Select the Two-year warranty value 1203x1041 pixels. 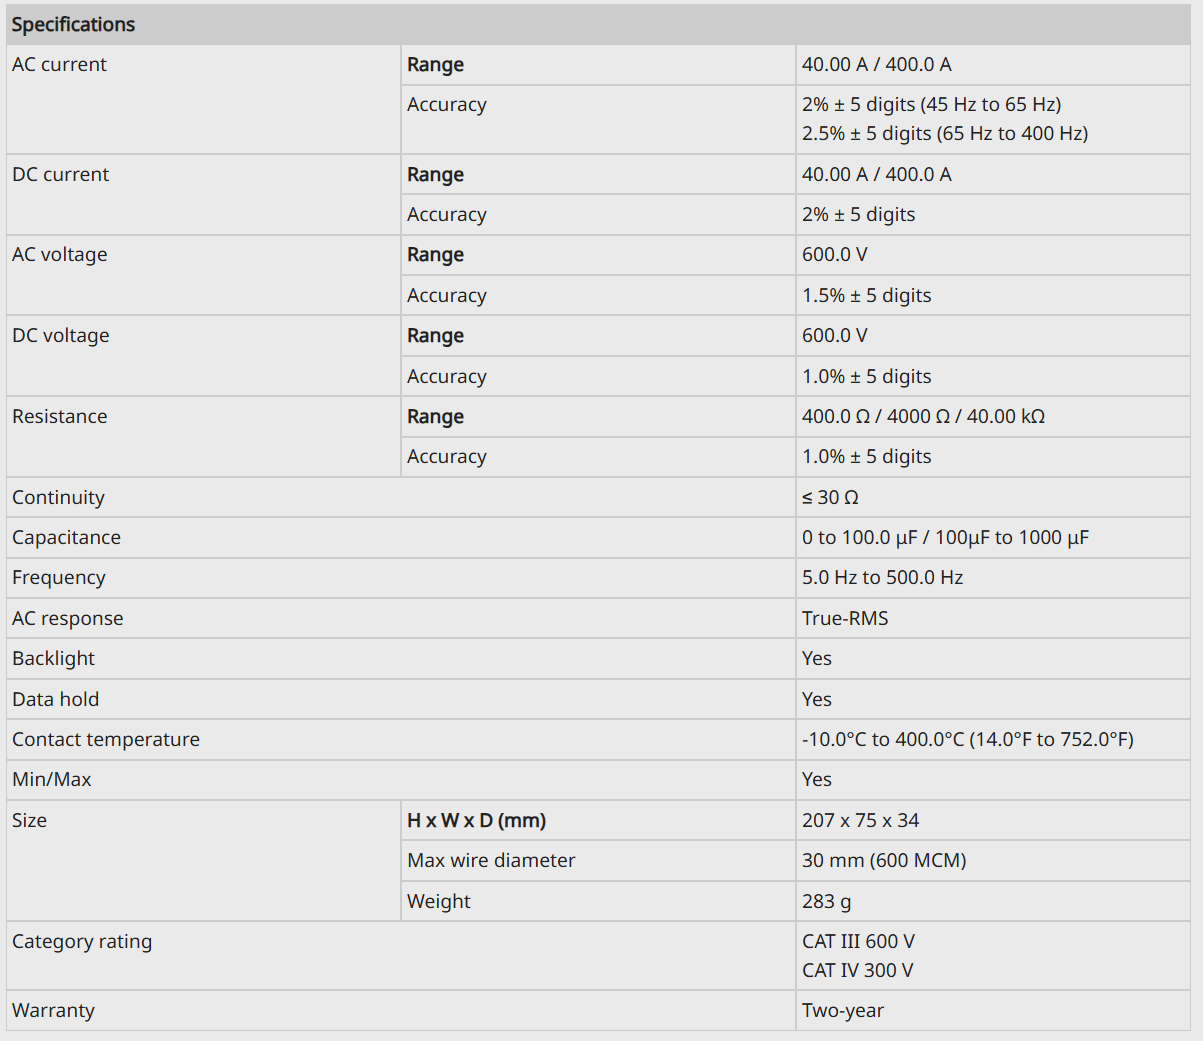[x=842, y=1011]
